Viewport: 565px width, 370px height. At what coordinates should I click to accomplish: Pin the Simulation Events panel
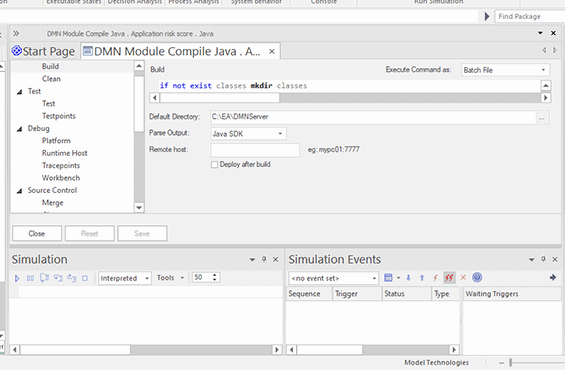[x=543, y=259]
